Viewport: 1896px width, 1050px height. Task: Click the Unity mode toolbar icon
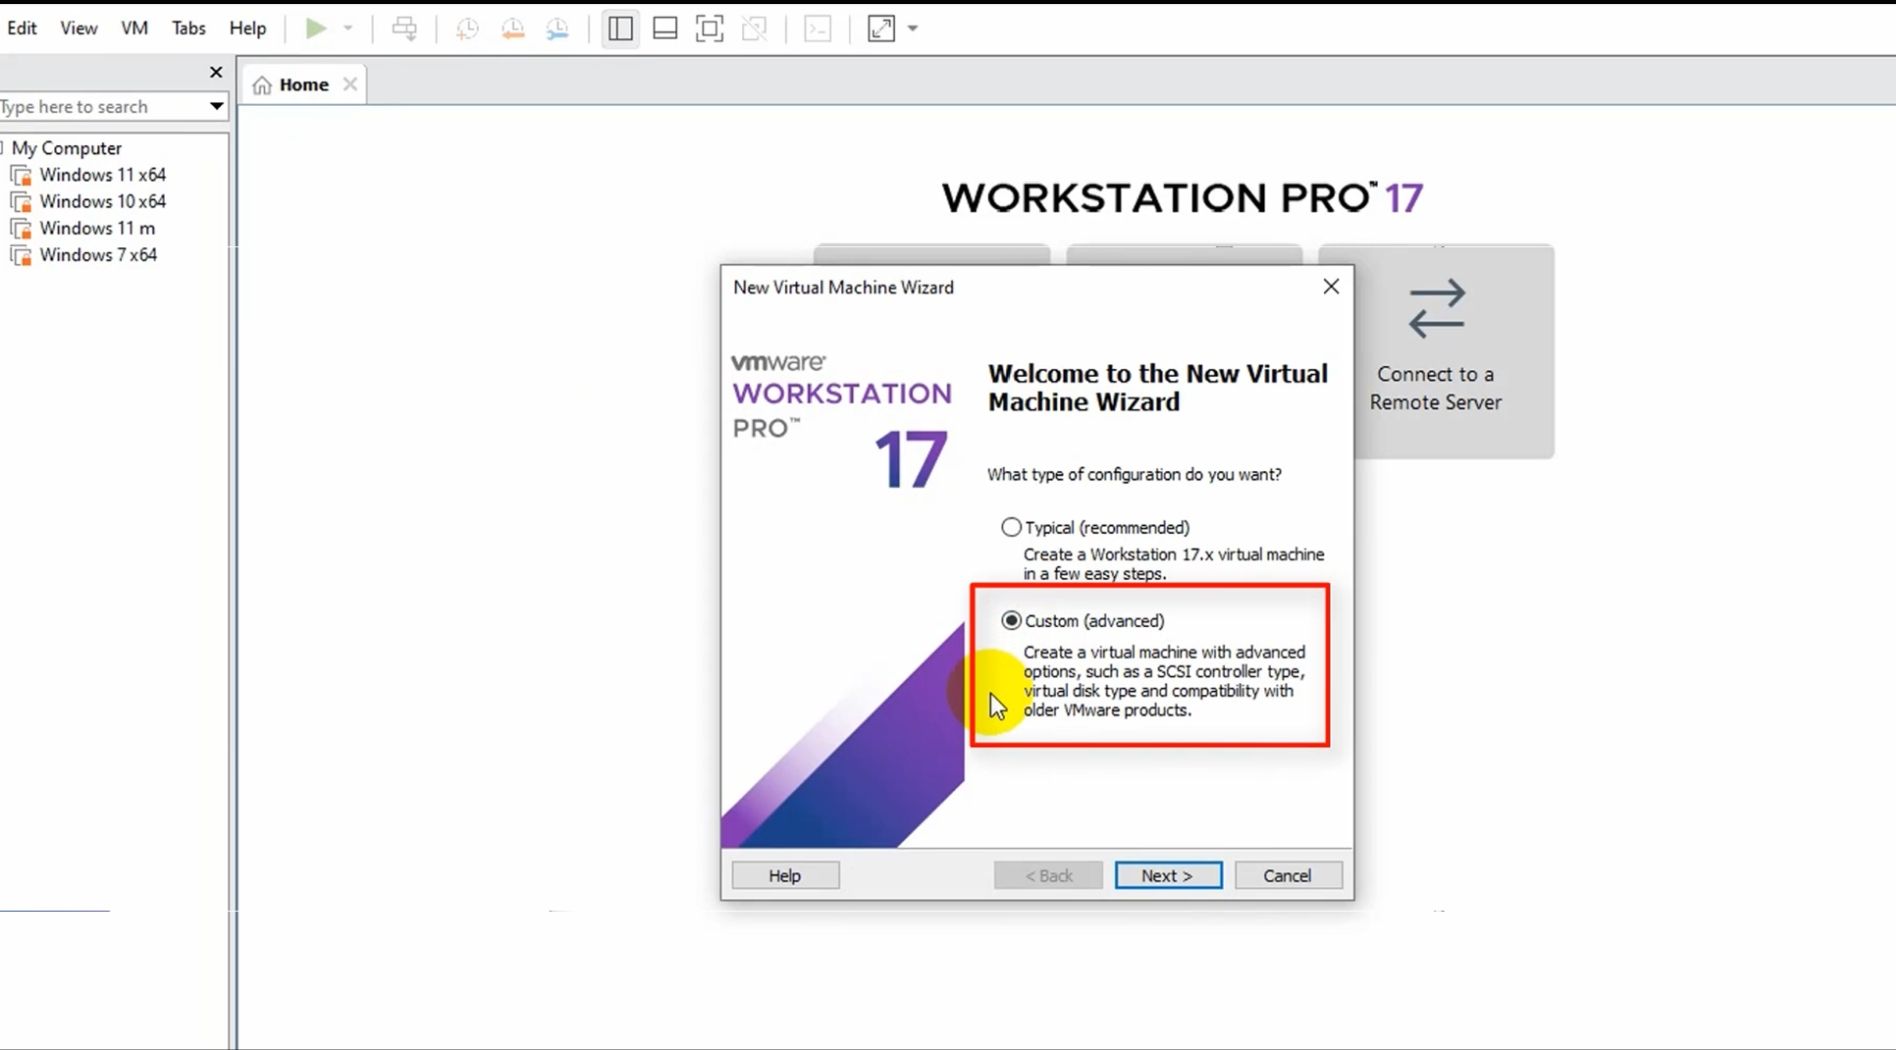pyautogui.click(x=755, y=28)
